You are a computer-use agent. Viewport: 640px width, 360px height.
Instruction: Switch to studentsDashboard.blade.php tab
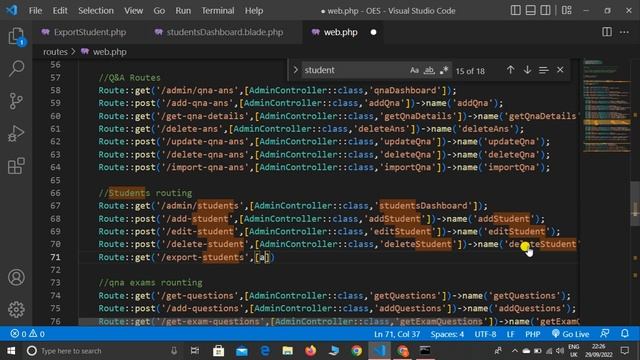point(219,32)
